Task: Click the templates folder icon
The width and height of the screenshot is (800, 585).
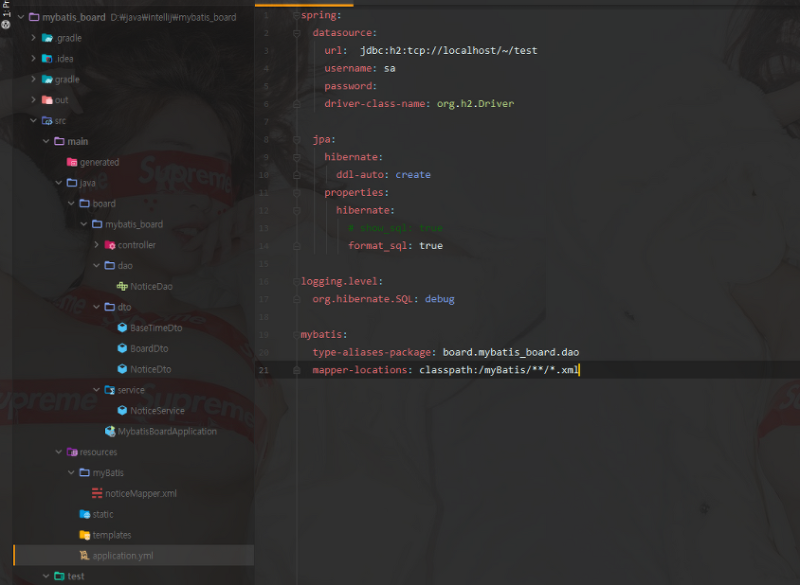Action: 84,535
